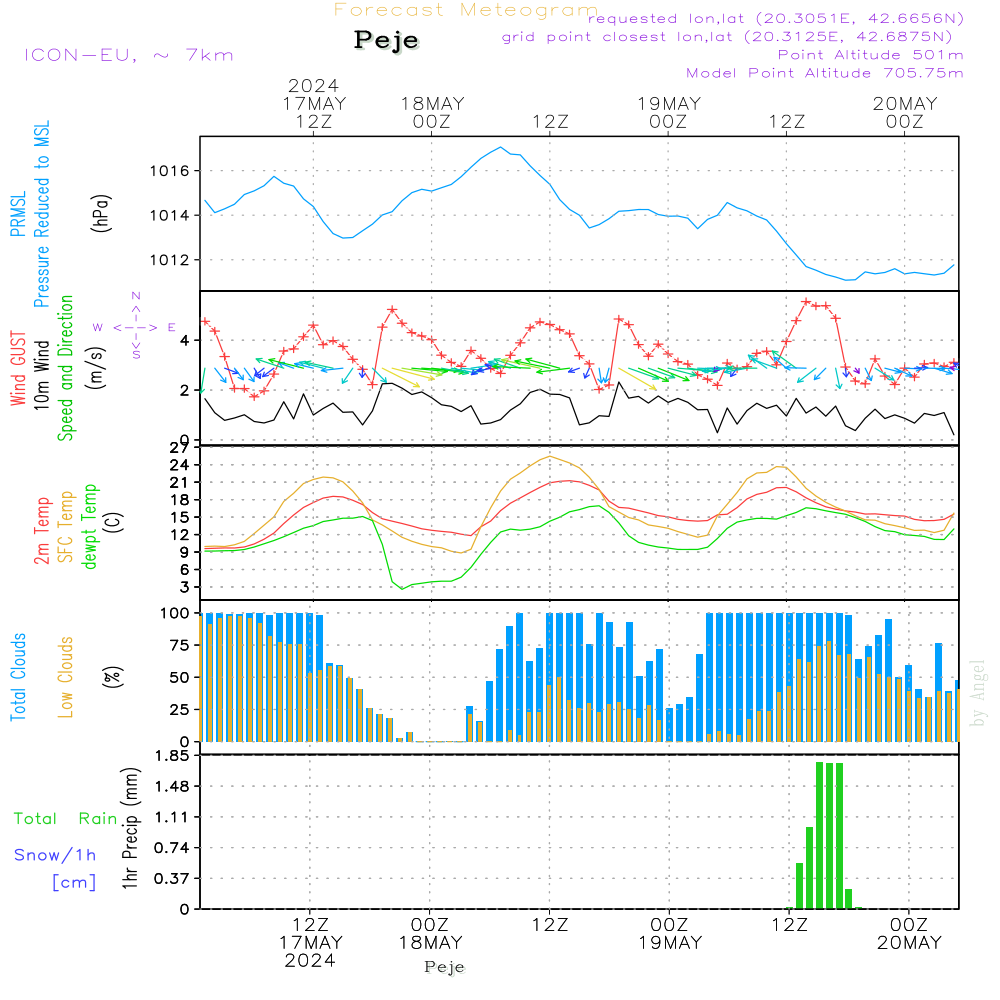Click 'Point Altitude 501m' text
1000x1000 pixels.
point(871,55)
